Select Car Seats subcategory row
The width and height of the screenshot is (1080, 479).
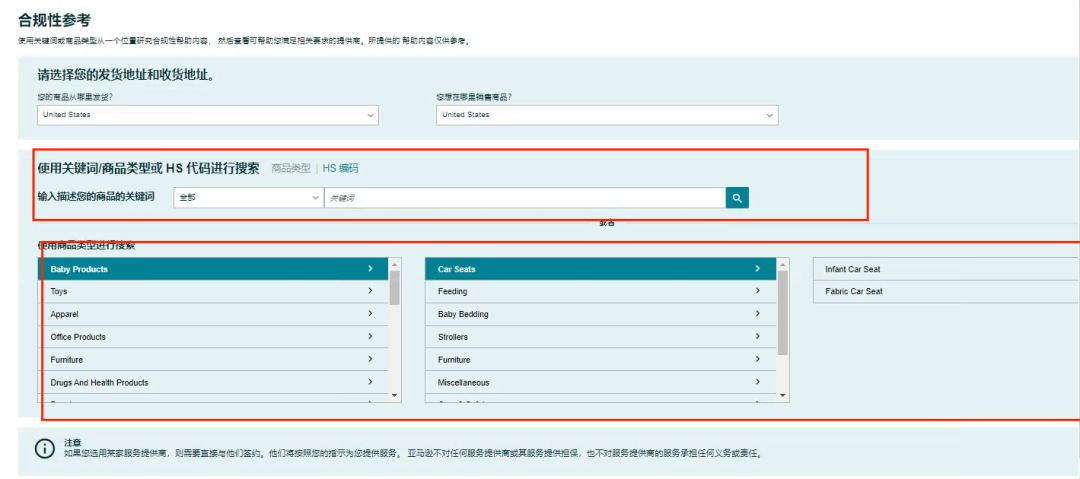(x=601, y=269)
